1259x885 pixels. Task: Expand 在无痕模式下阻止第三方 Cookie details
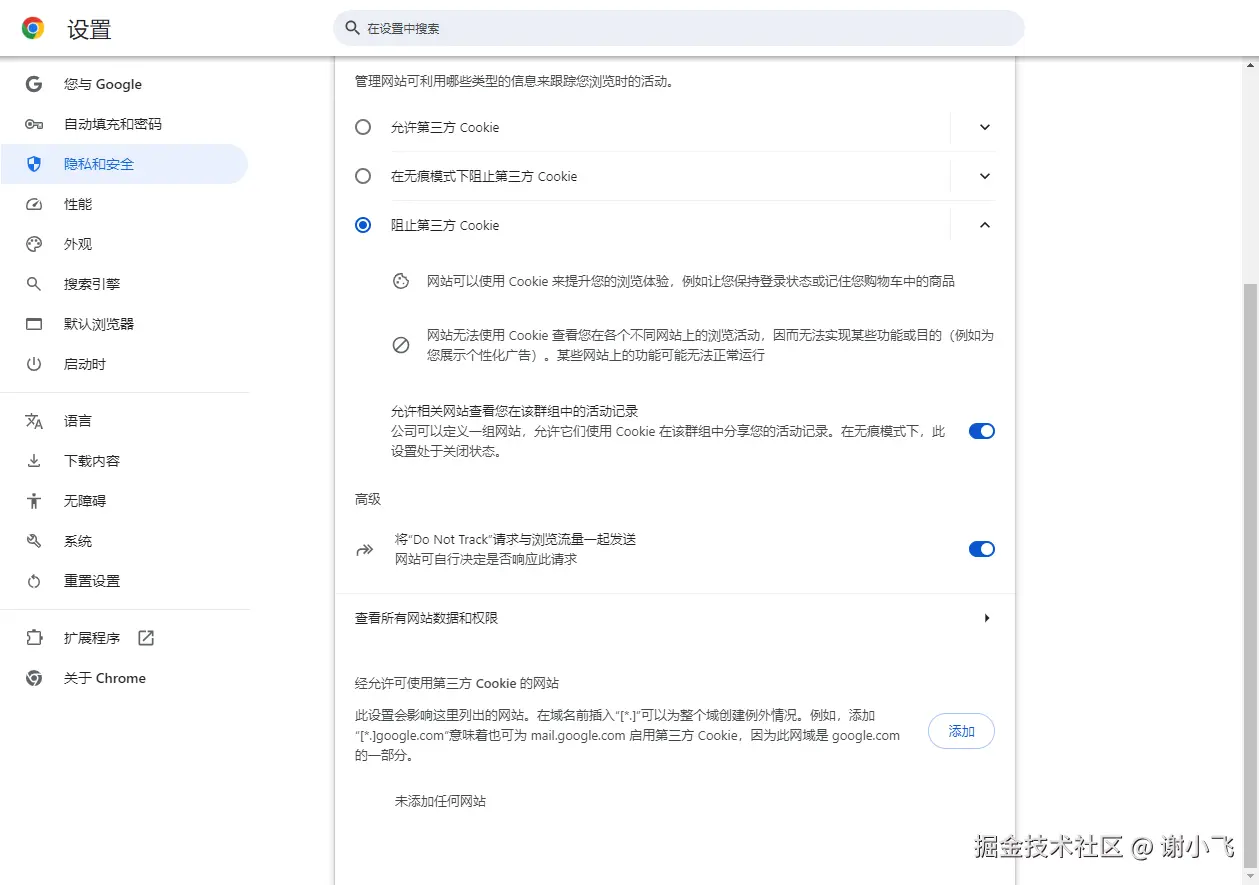983,176
